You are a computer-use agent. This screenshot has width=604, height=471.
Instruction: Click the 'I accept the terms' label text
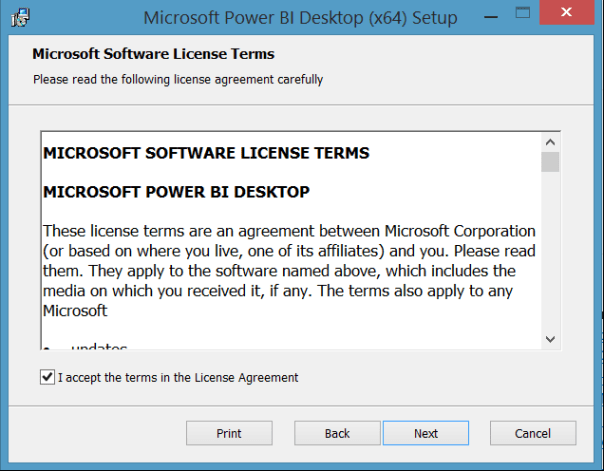[178, 378]
